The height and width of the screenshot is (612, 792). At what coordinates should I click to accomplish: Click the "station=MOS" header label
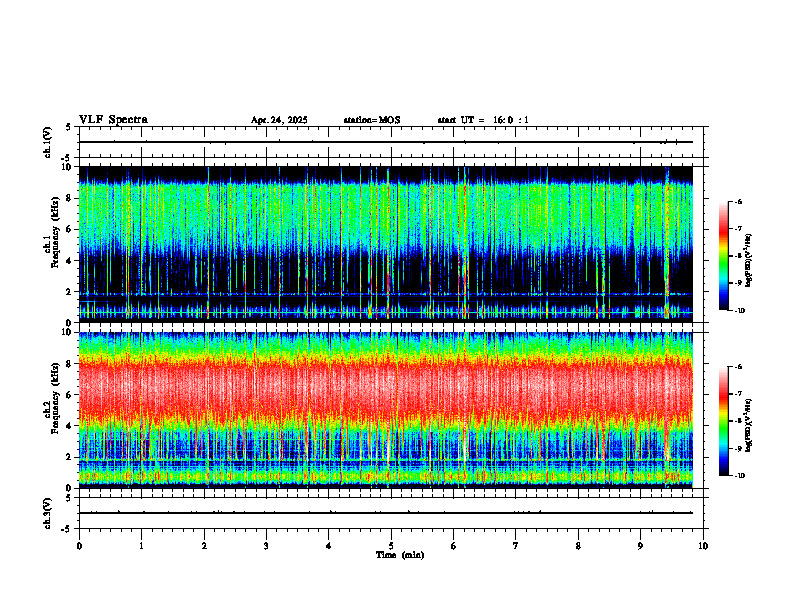[372, 120]
